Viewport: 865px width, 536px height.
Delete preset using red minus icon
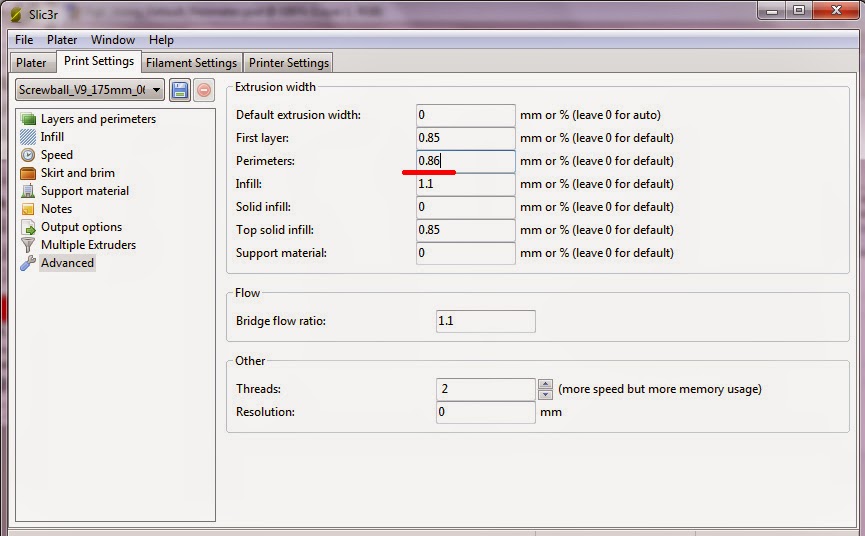click(204, 90)
